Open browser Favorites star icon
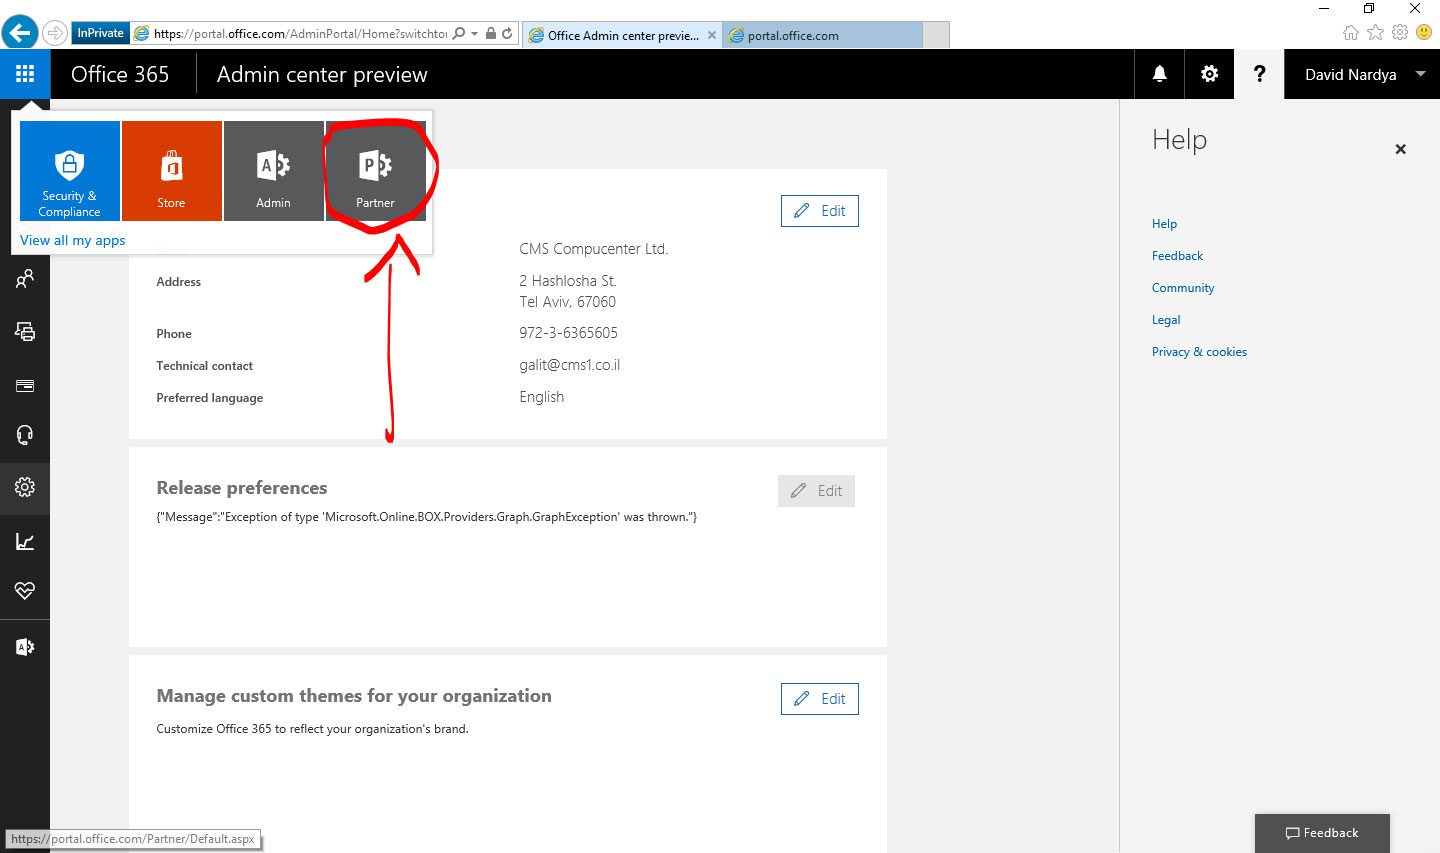This screenshot has height=853, width=1440. click(1375, 32)
